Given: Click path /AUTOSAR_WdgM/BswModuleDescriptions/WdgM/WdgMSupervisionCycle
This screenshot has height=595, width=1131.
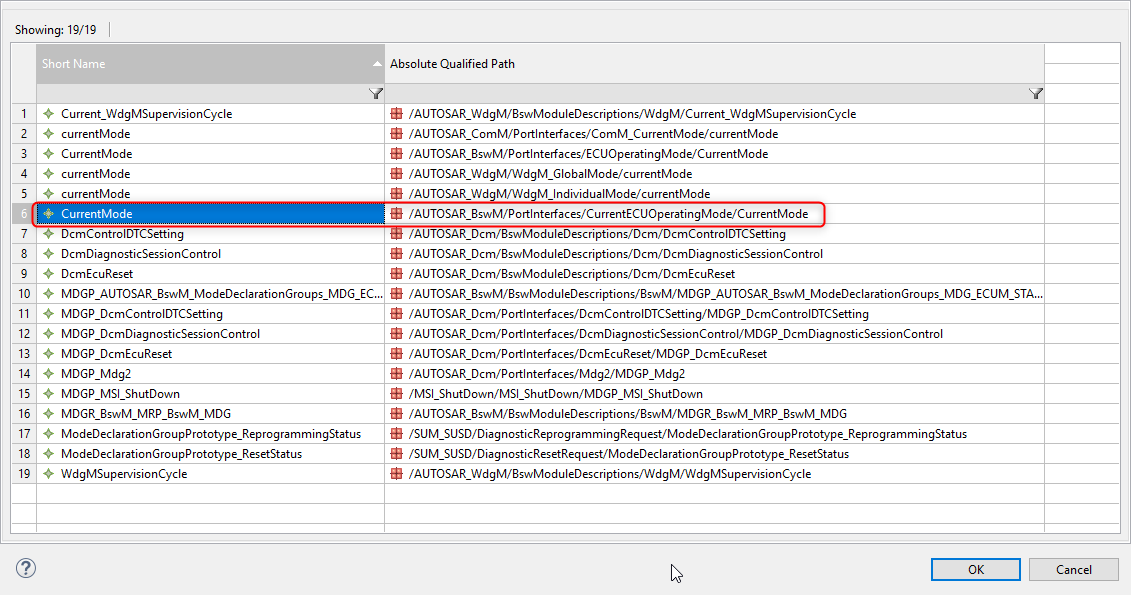Looking at the screenshot, I should (609, 474).
